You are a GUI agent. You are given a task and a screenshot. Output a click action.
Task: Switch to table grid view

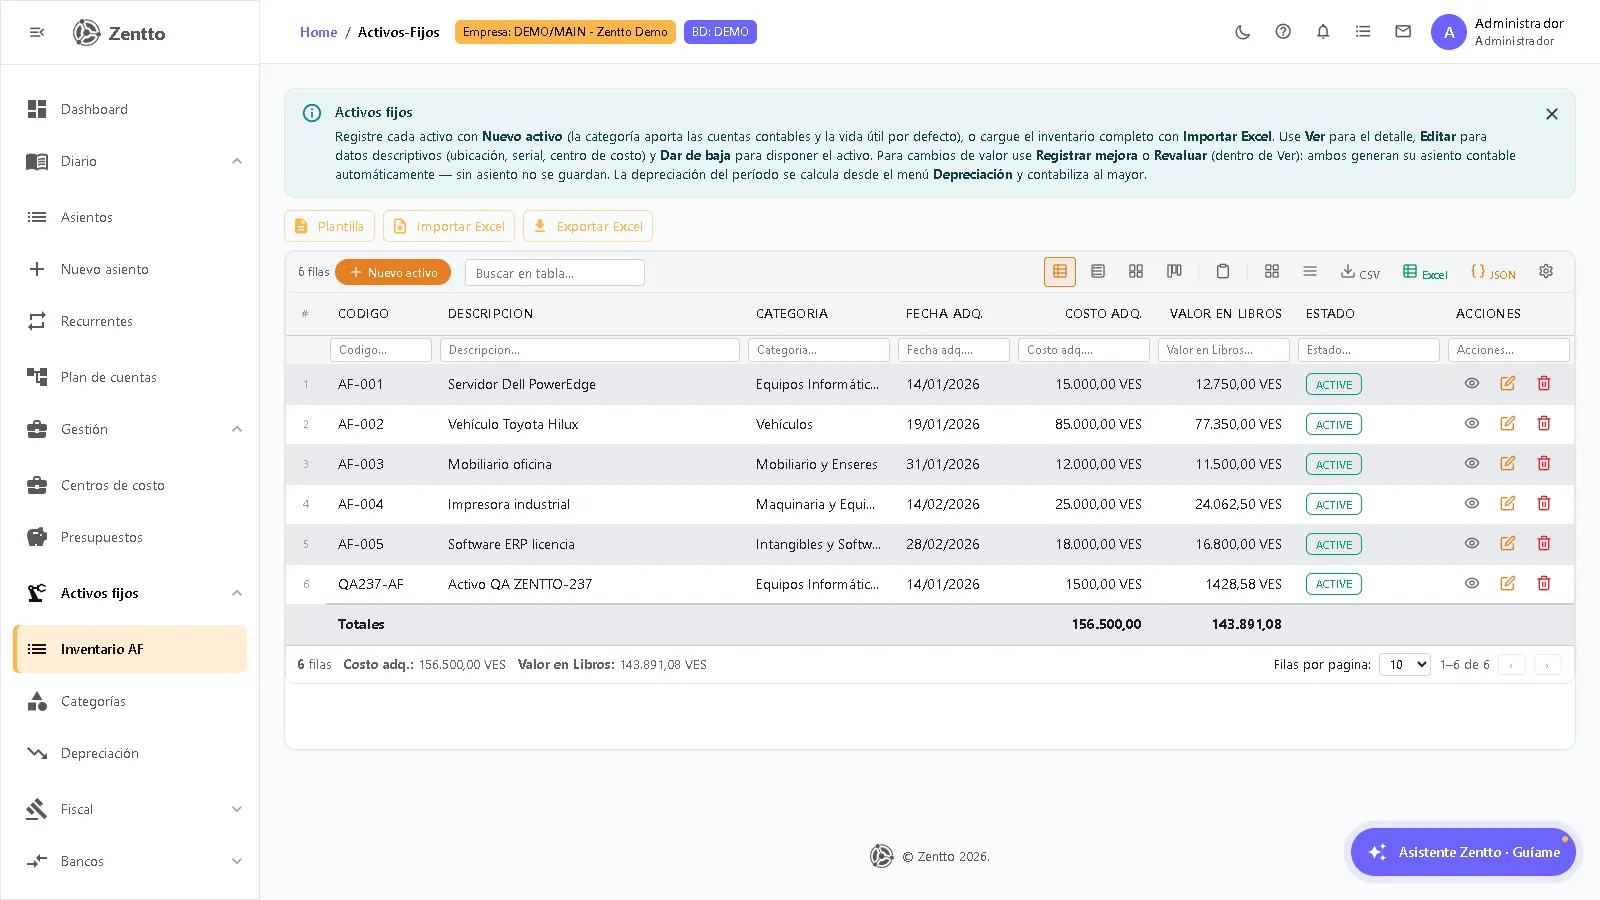[1060, 271]
